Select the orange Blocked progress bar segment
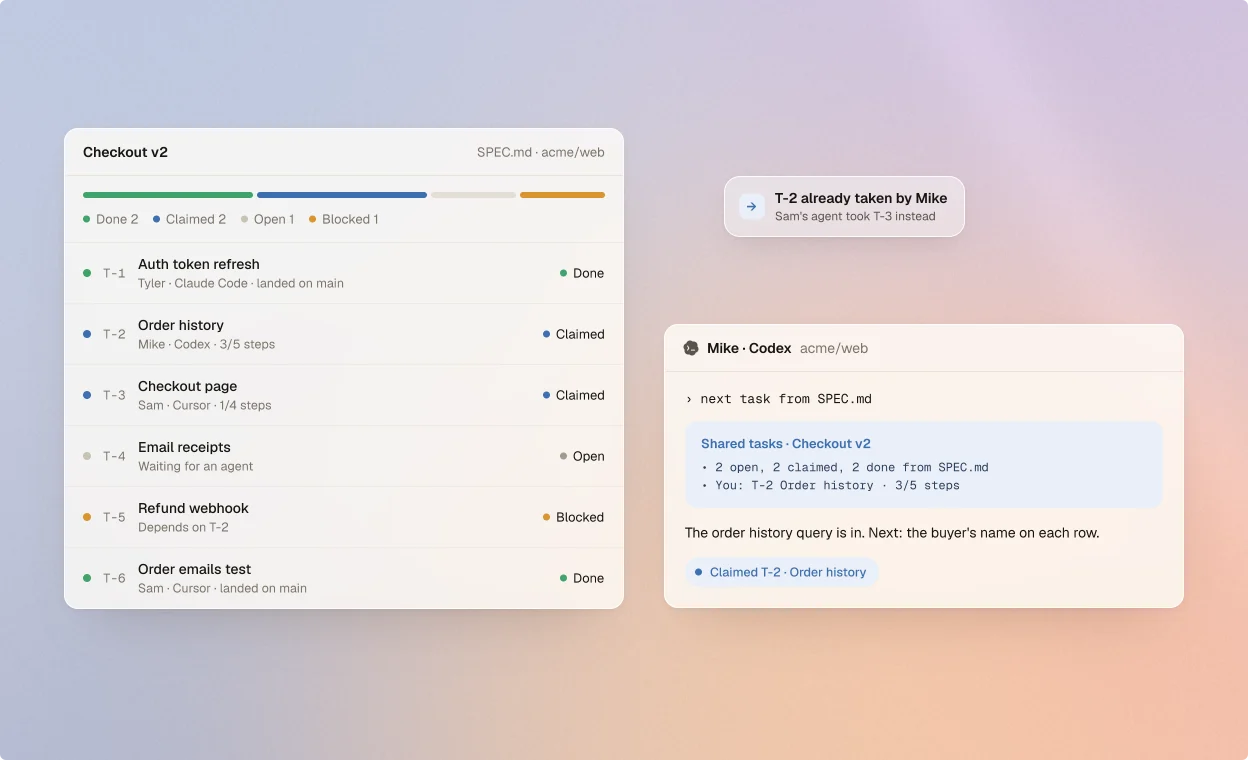1248x760 pixels. (x=562, y=195)
